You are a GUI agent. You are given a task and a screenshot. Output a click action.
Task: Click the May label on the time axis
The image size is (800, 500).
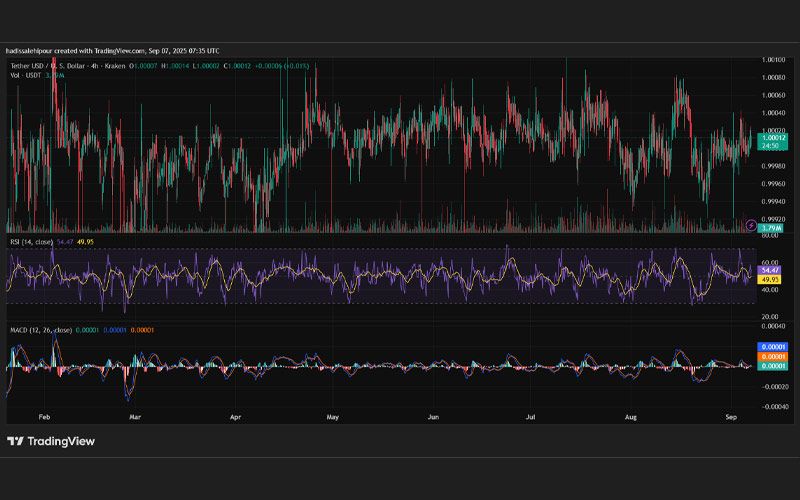[333, 417]
